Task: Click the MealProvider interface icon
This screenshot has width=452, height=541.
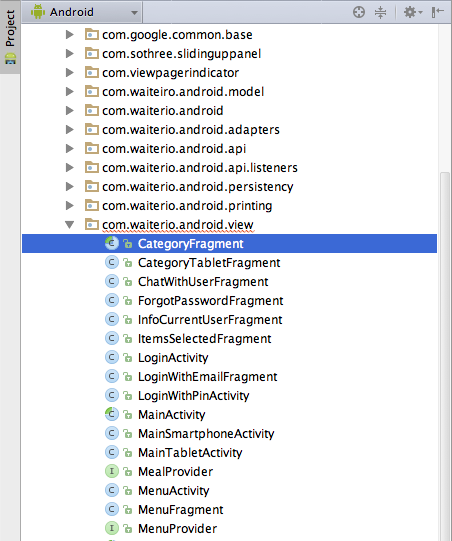Action: pos(112,471)
